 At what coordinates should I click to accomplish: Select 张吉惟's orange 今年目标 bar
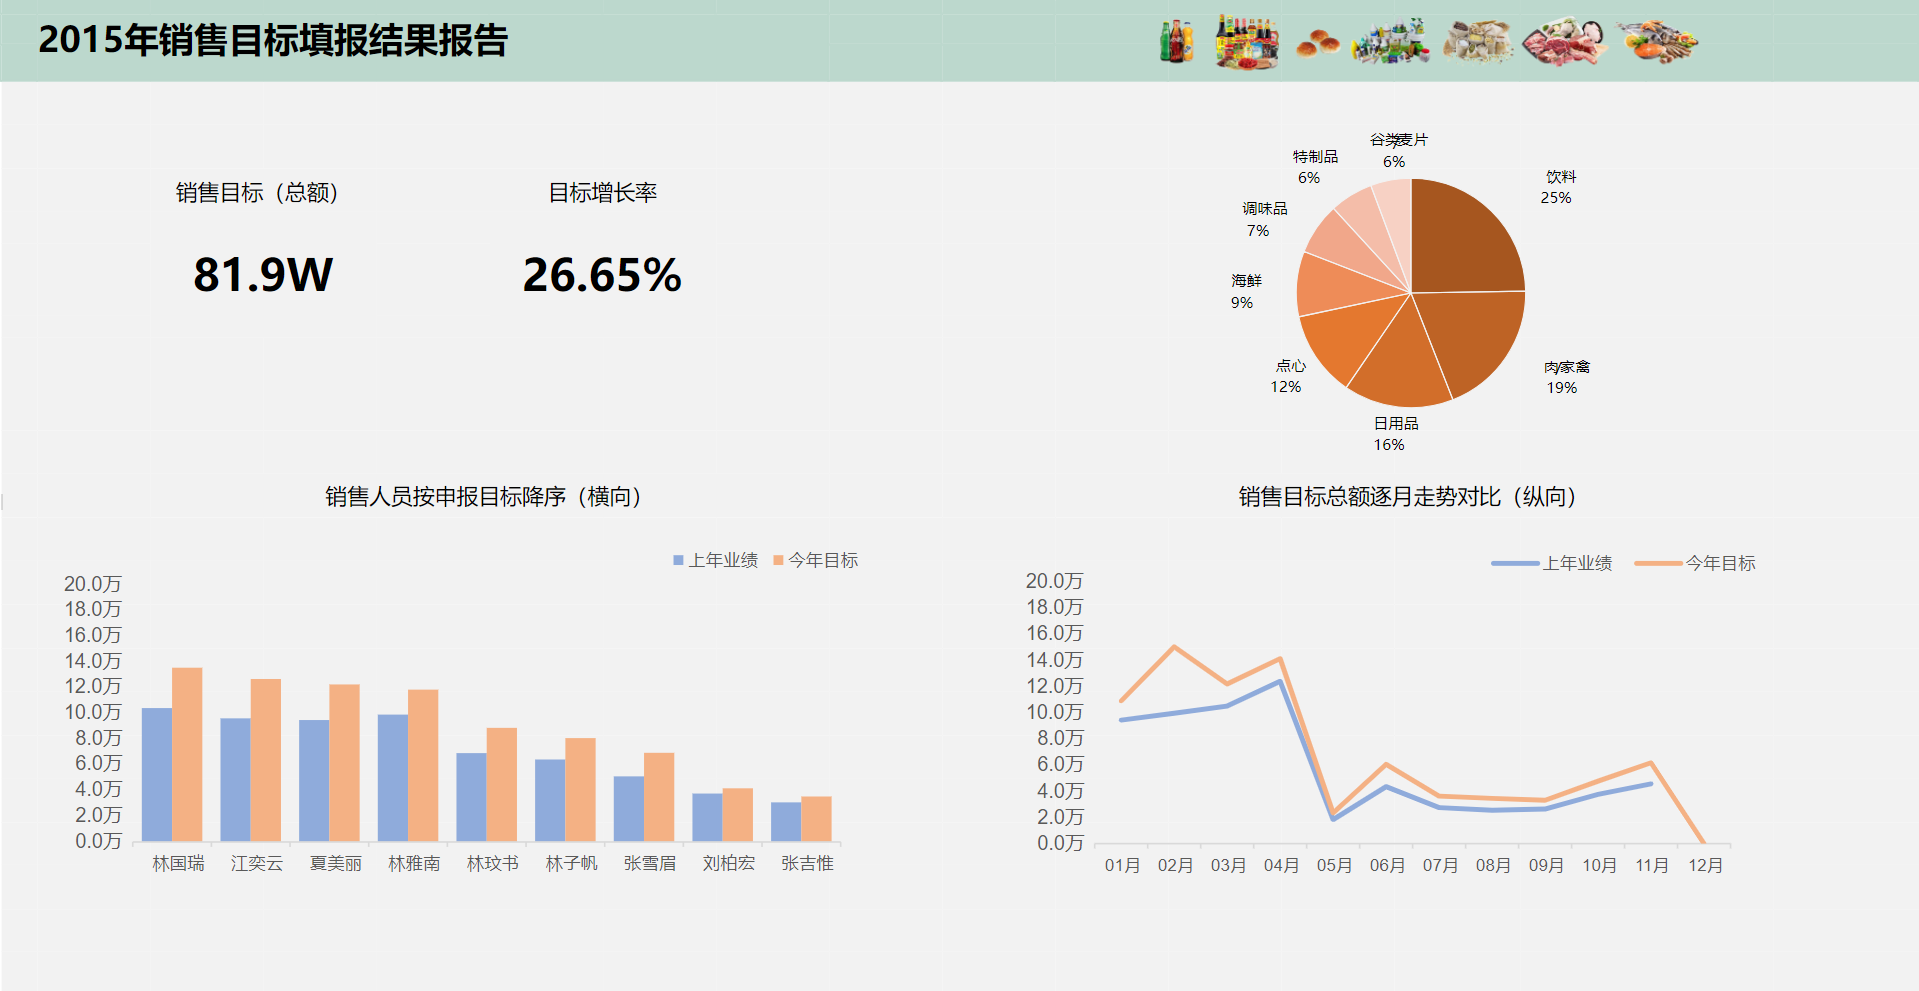click(816, 819)
